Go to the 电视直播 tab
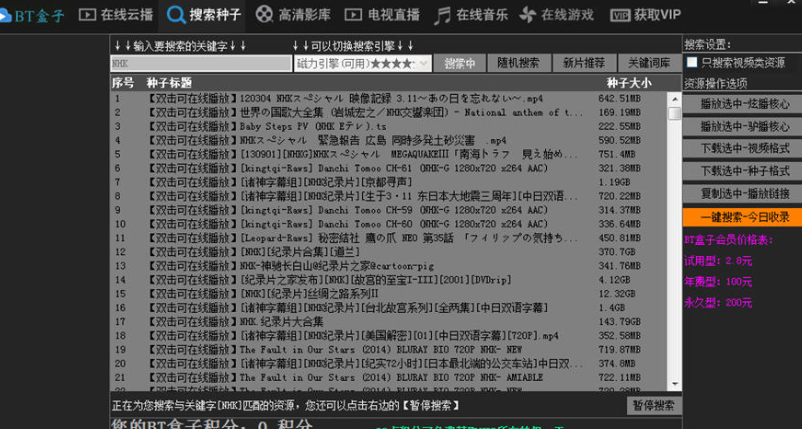Viewport: 802px width, 429px height. [x=383, y=15]
